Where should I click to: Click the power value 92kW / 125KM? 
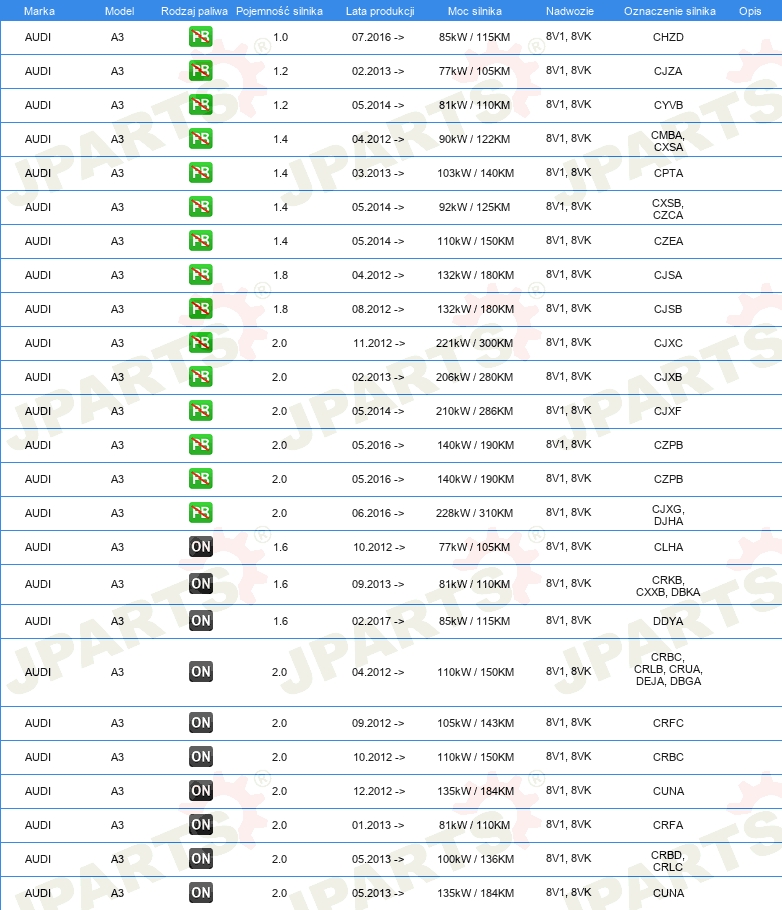point(474,207)
